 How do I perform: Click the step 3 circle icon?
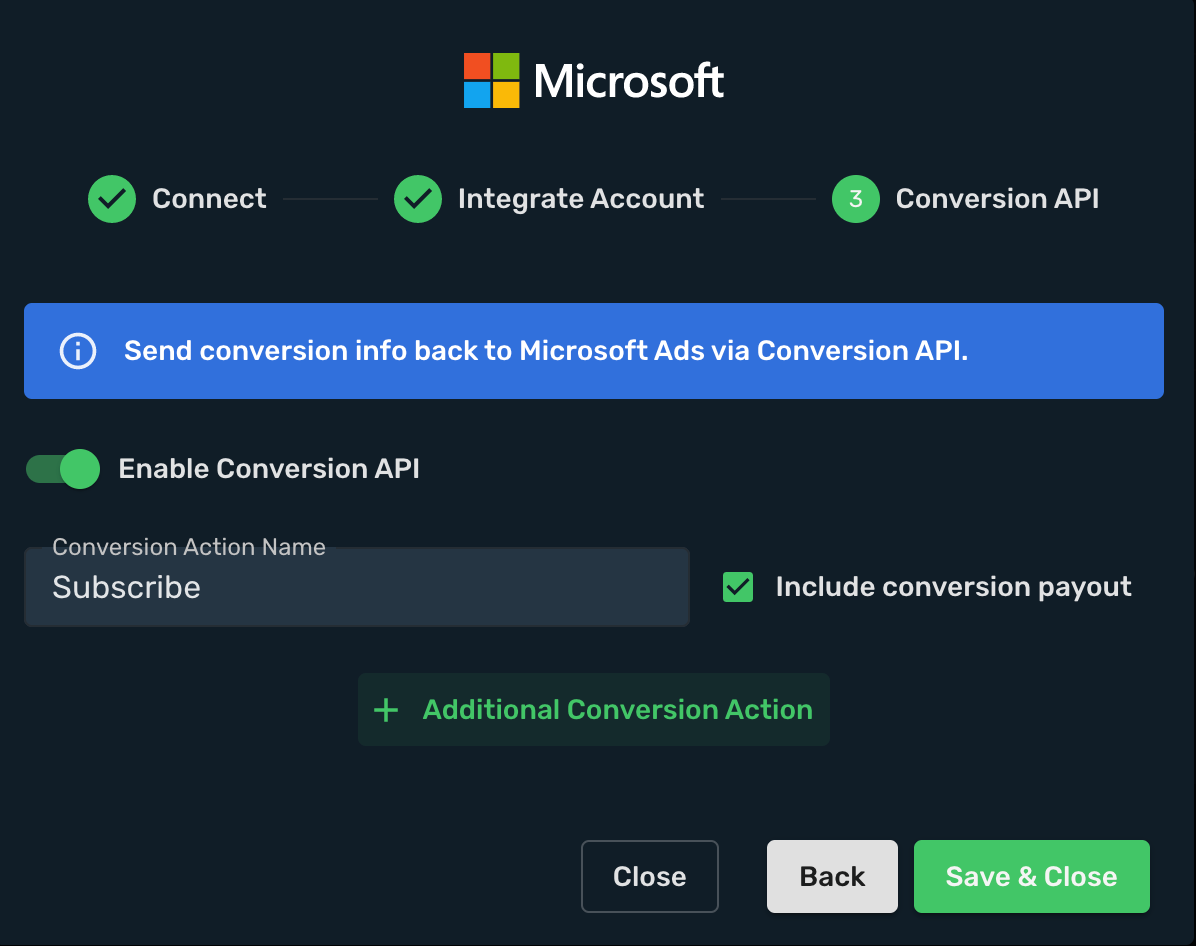click(856, 199)
